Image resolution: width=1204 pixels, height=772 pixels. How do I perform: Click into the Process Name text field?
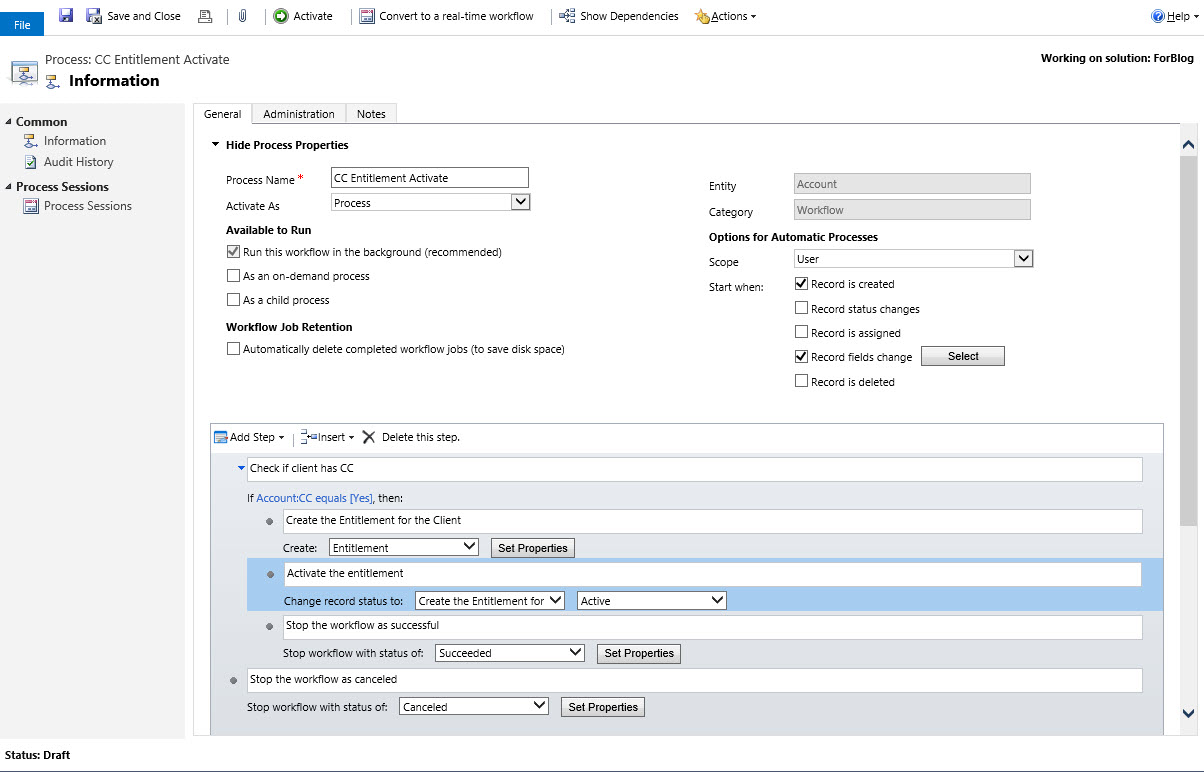[428, 178]
